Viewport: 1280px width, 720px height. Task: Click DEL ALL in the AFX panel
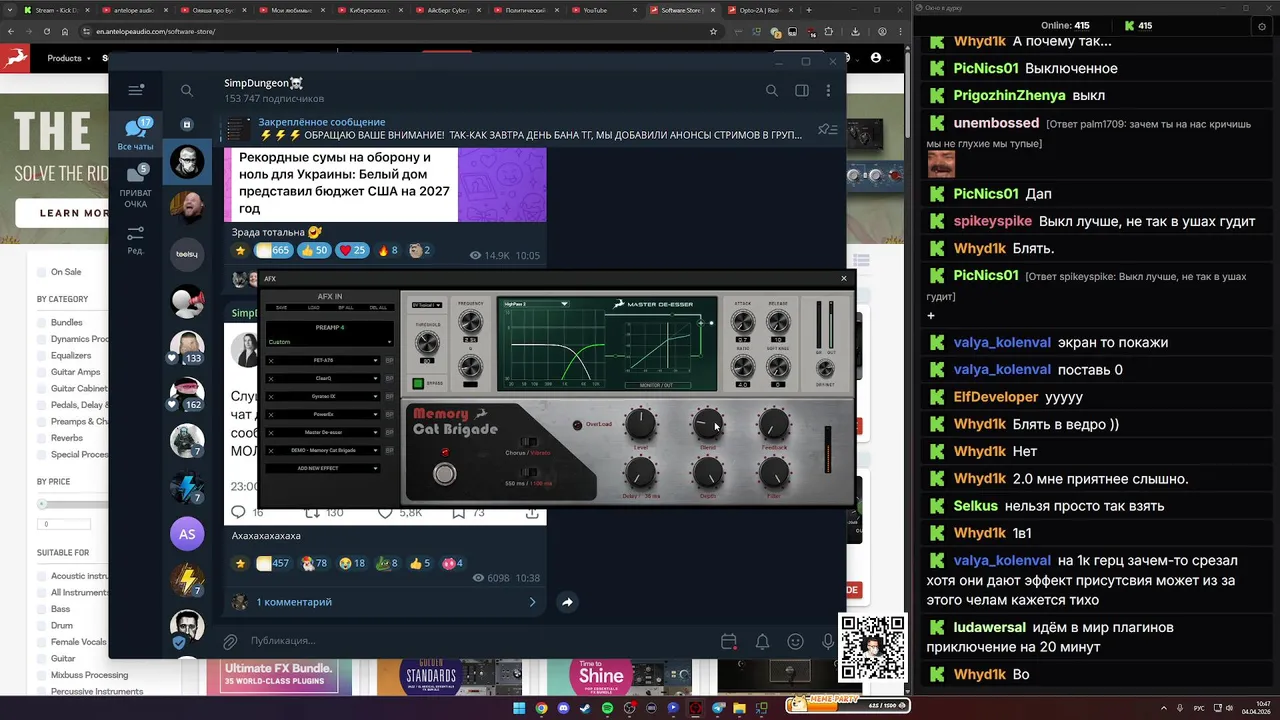(378, 308)
